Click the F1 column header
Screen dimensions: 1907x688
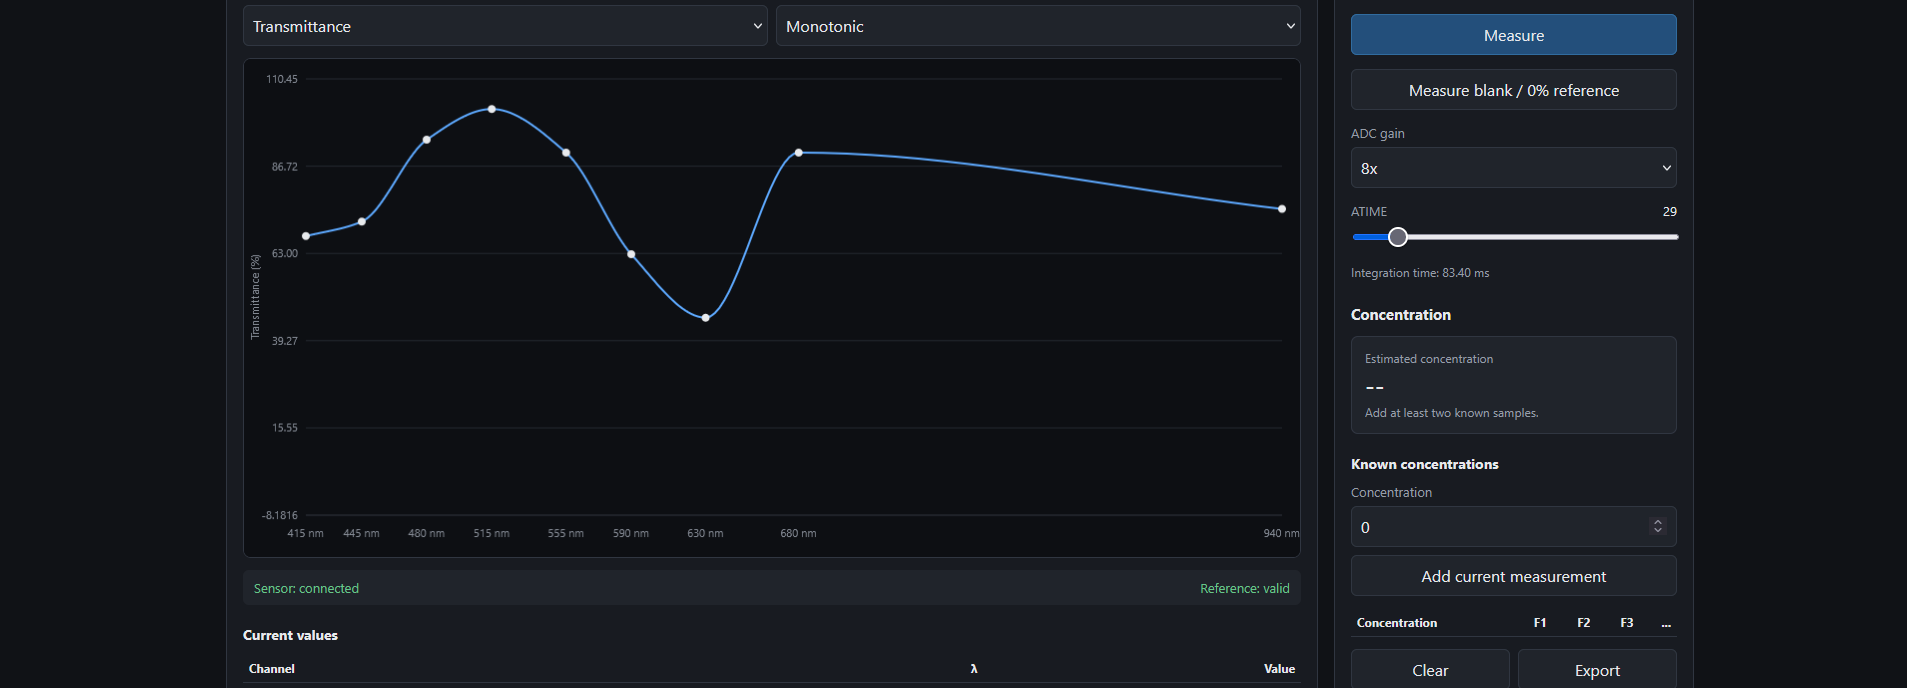[1540, 623]
